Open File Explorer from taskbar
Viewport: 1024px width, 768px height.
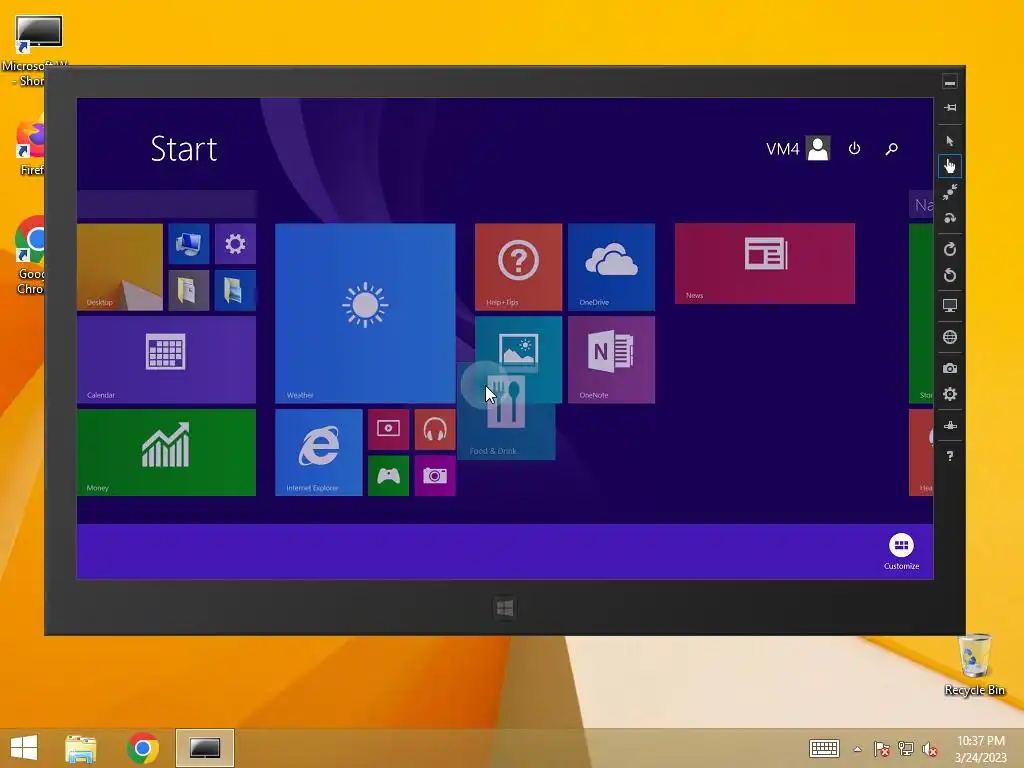(81, 748)
